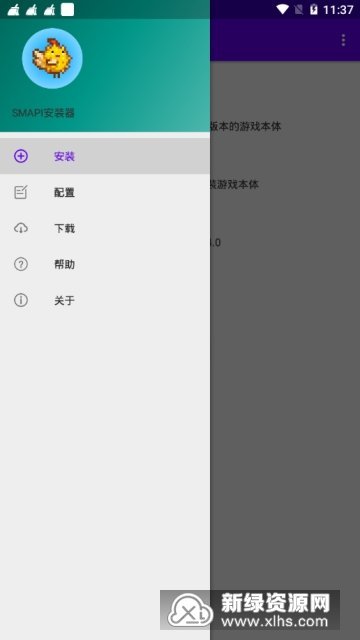The image size is (360, 640).
Task: Tap the 11:37 clock in status bar
Action: pos(338,9)
